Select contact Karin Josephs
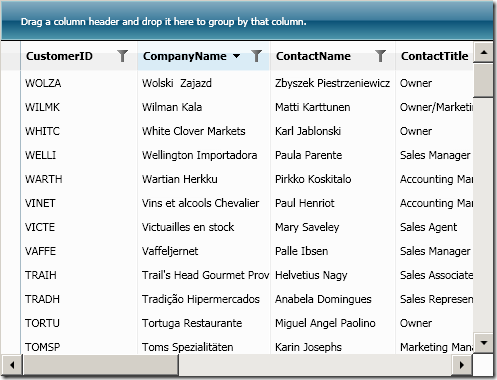Viewport: 497px width, 380px height. tap(333, 345)
